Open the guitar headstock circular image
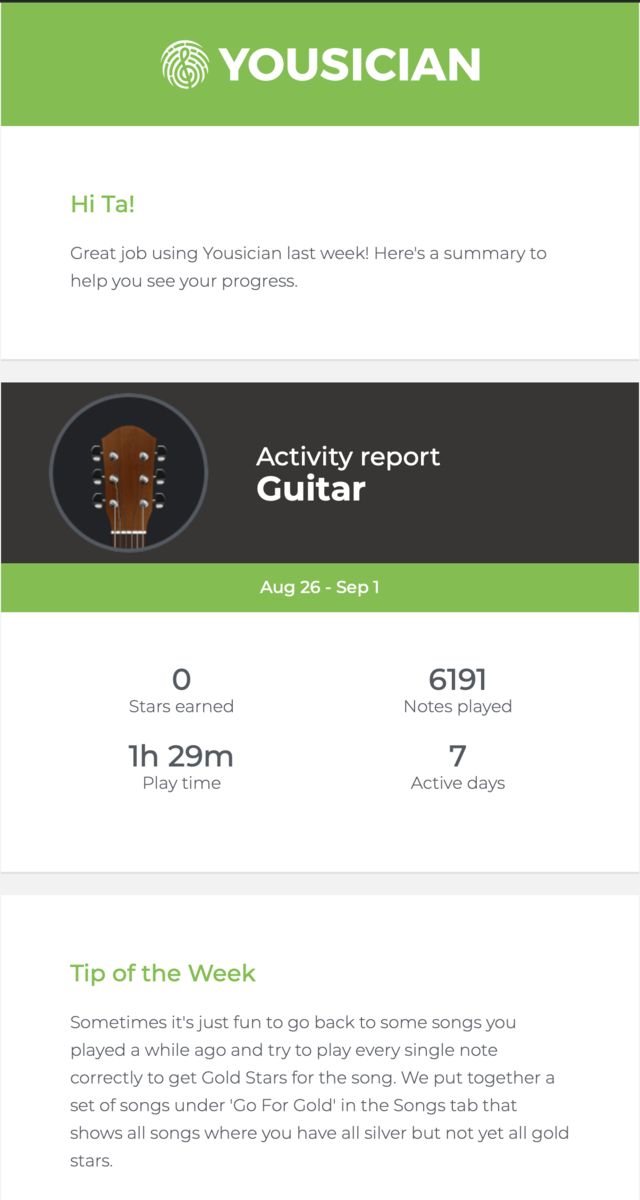Screen dimensions: 640x1200 click(129, 473)
